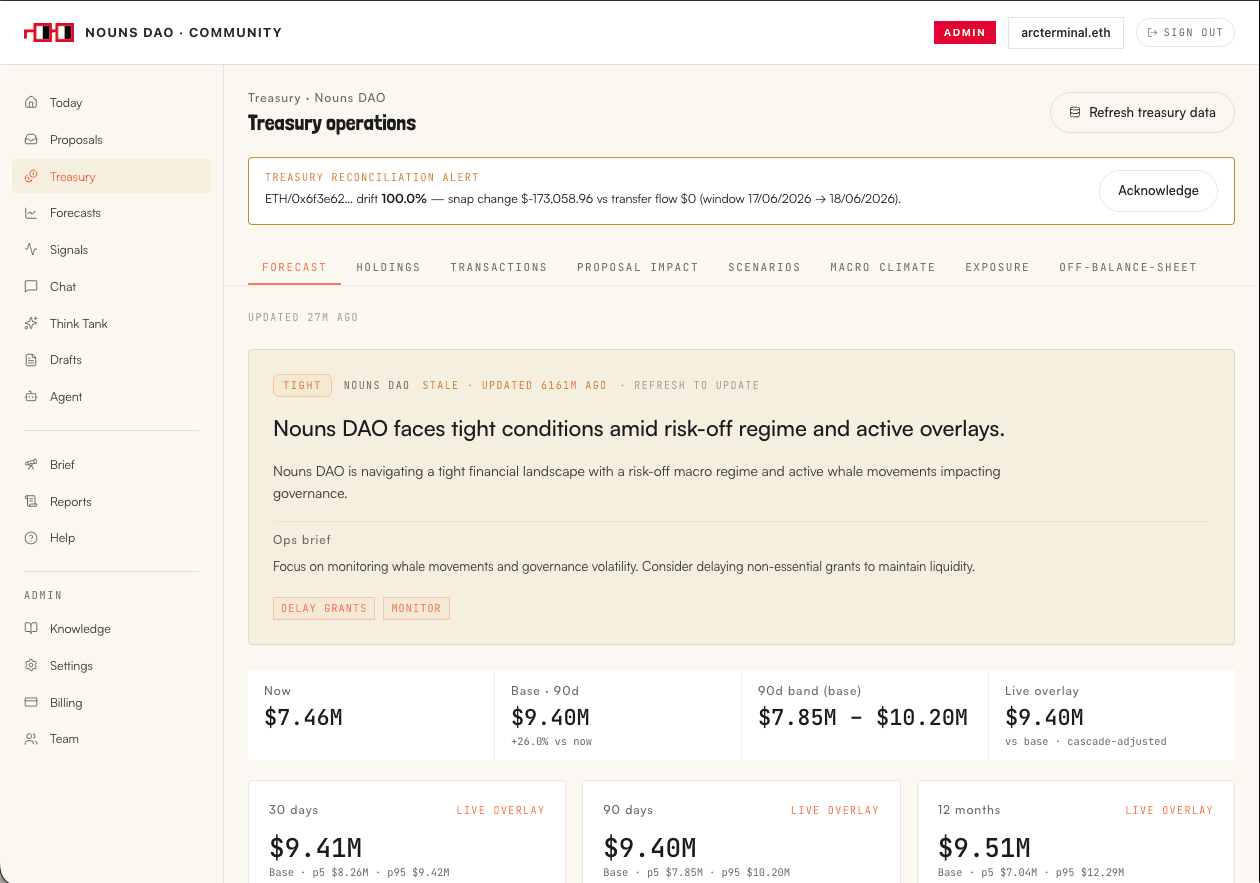Image resolution: width=1260 pixels, height=883 pixels.
Task: Click the arcterminal.eth account button
Action: click(1066, 32)
